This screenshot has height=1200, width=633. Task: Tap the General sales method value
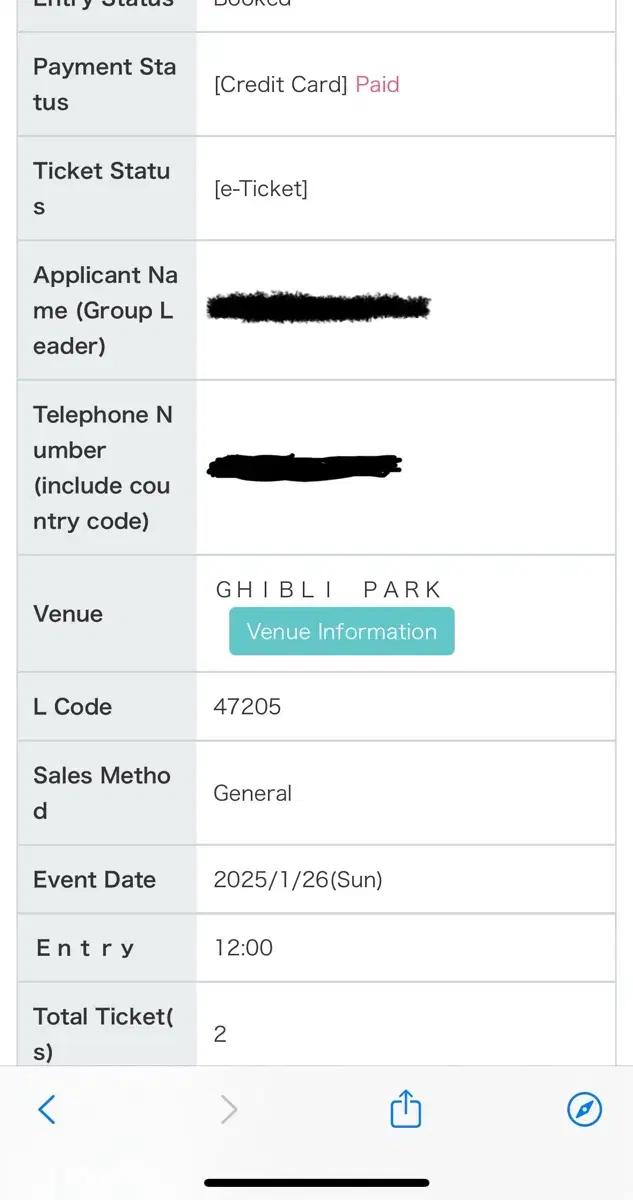click(252, 793)
